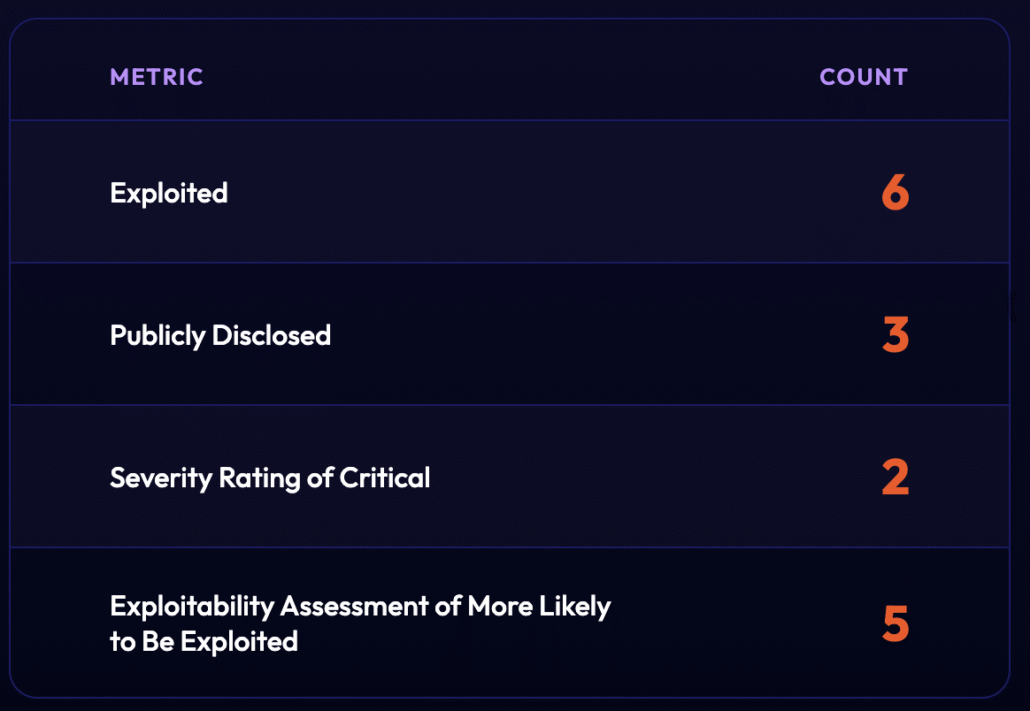Select the Exploited metric label
Viewport: 1030px width, 711px height.
pos(169,192)
